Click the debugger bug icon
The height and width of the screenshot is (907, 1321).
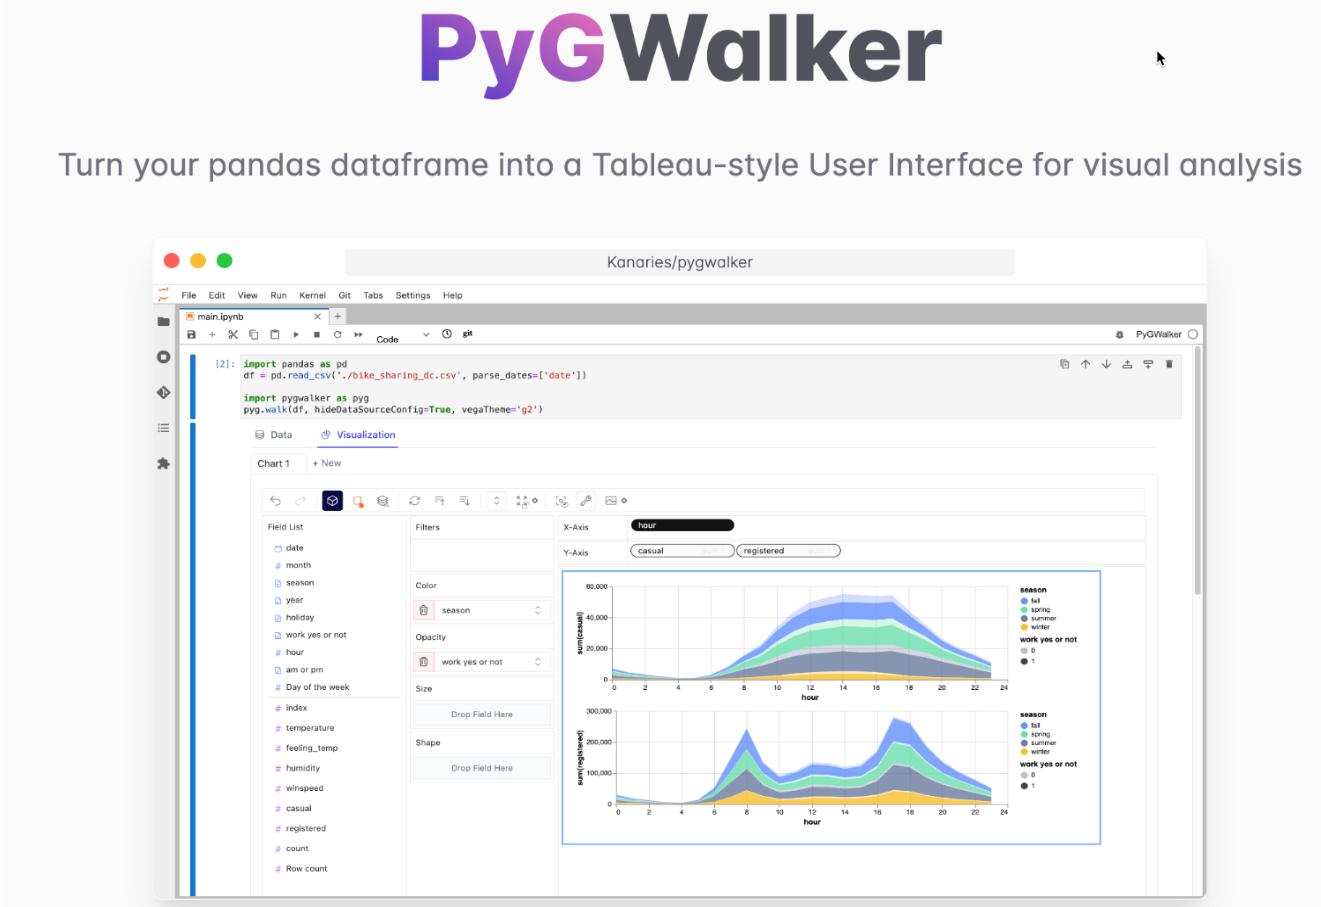tap(1120, 335)
